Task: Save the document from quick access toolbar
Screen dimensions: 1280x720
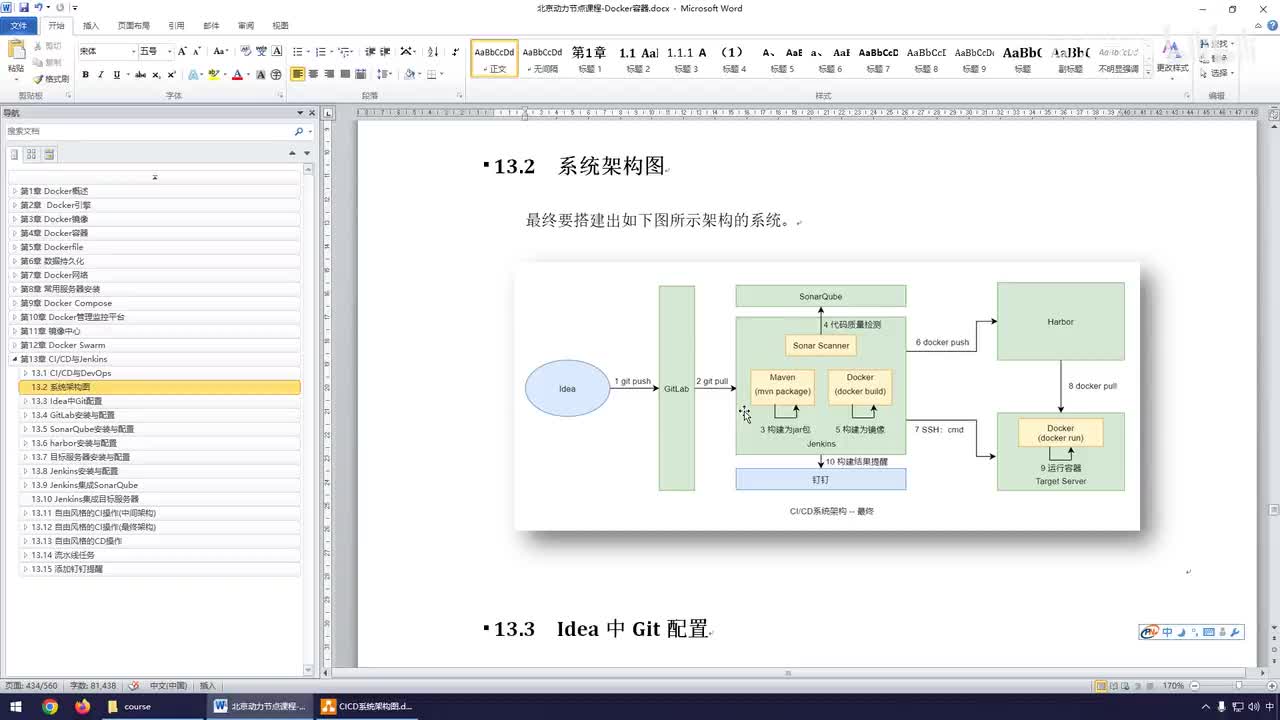Action: (24, 8)
